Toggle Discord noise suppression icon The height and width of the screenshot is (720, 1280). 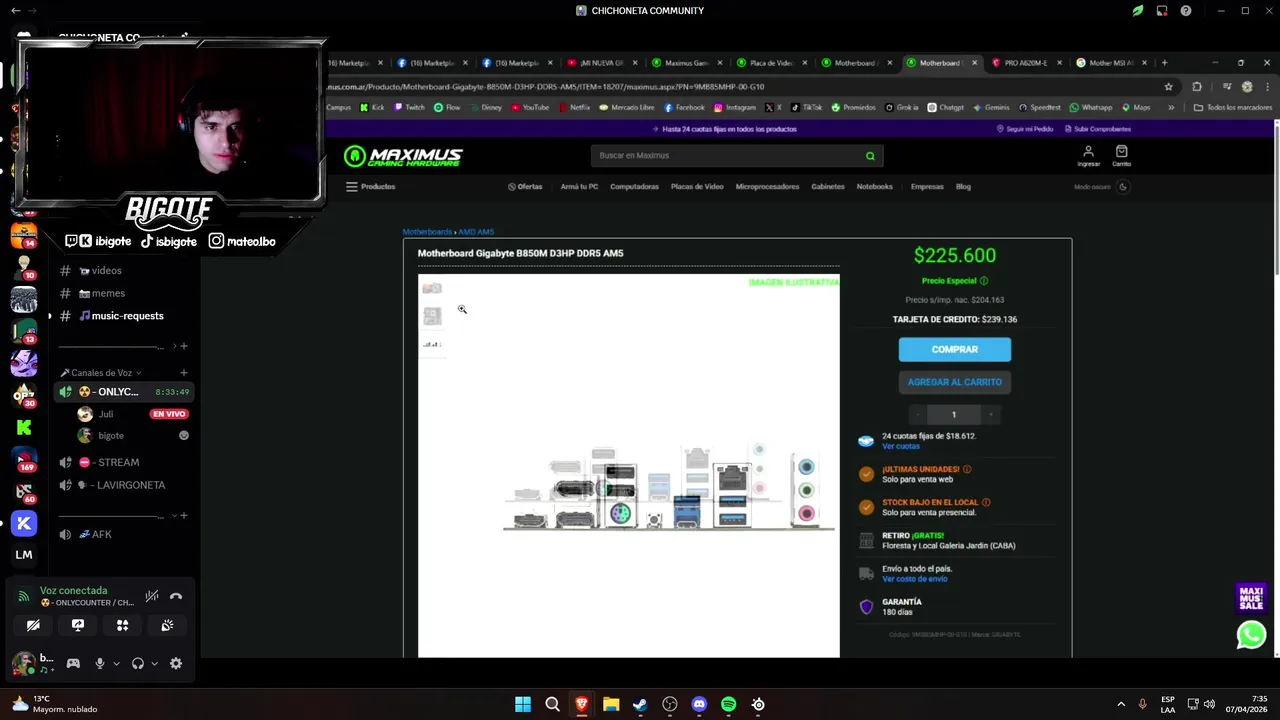(x=152, y=596)
